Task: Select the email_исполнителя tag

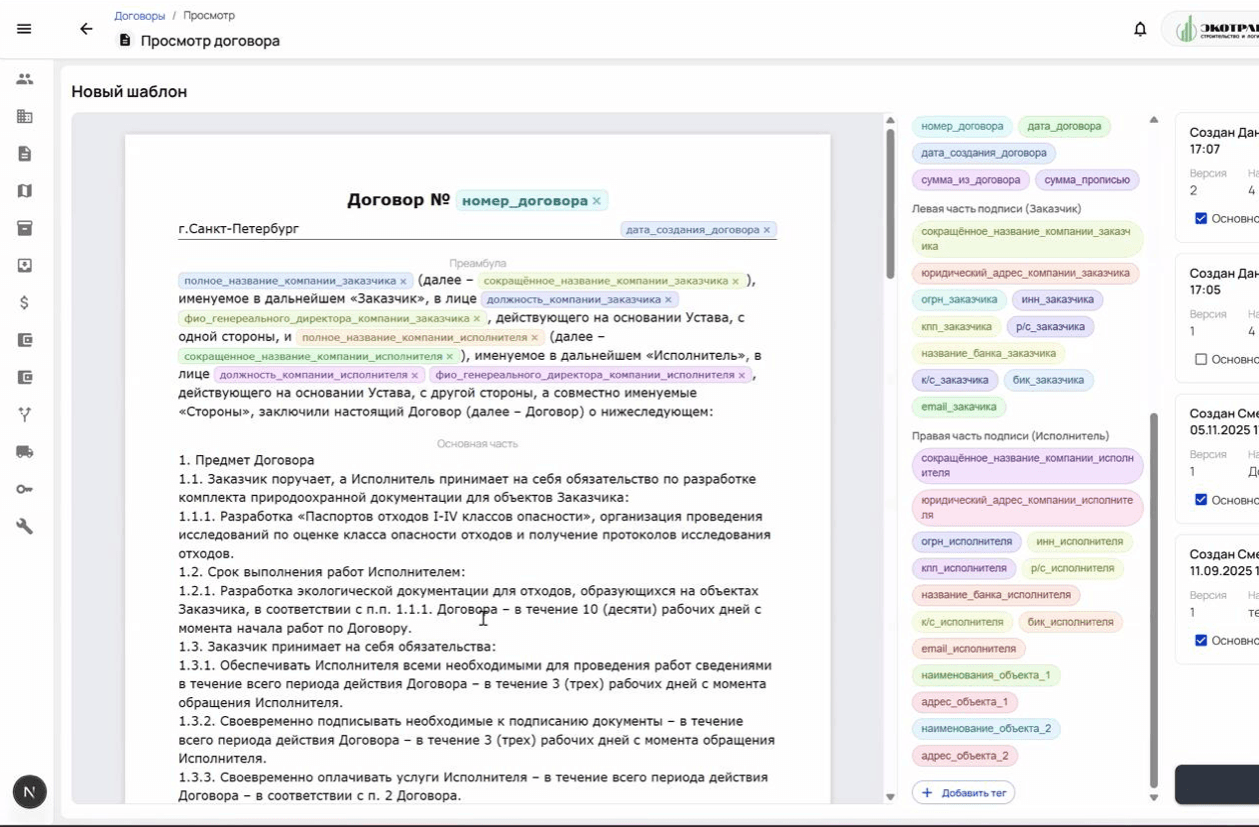Action: [x=968, y=649]
